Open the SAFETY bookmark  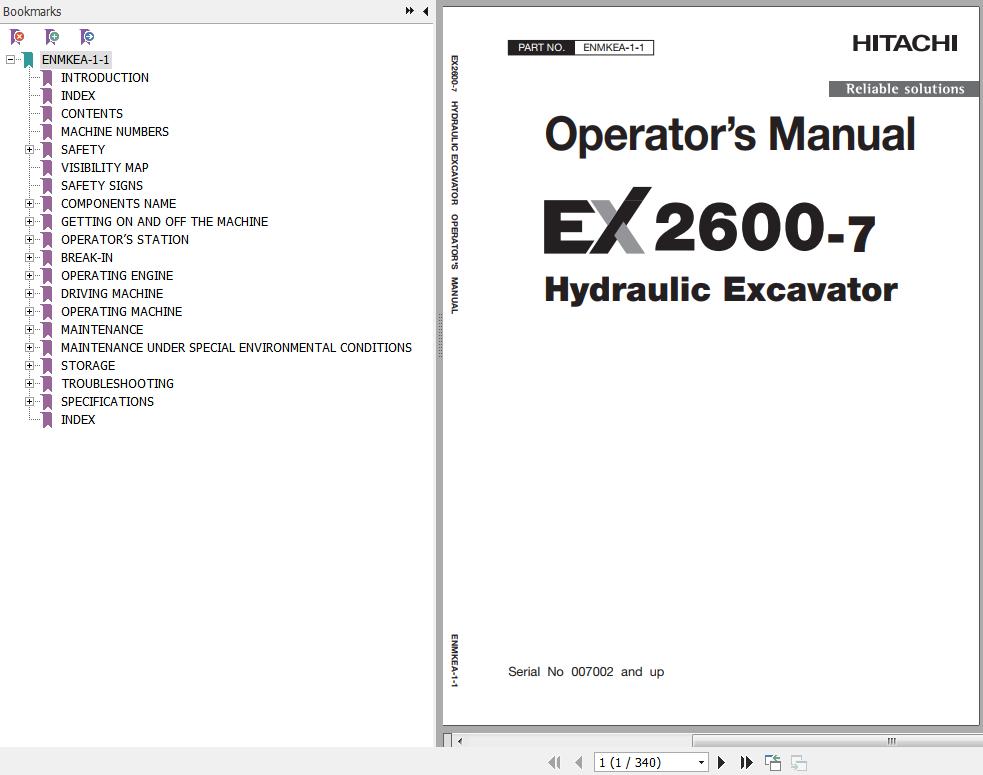pos(83,150)
